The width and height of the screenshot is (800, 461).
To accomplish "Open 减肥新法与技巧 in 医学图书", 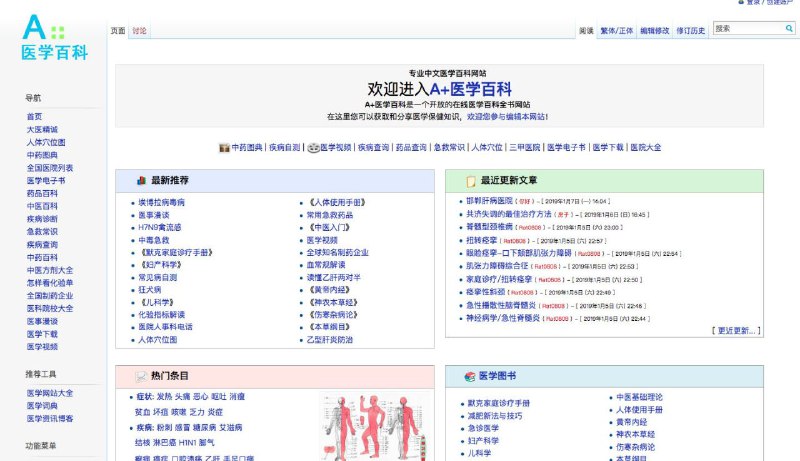I will point(494,416).
